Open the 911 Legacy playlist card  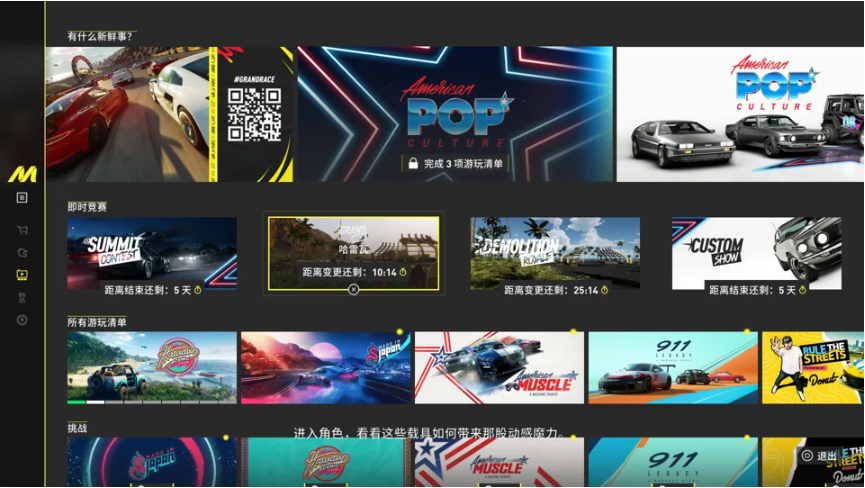pyautogui.click(x=673, y=368)
